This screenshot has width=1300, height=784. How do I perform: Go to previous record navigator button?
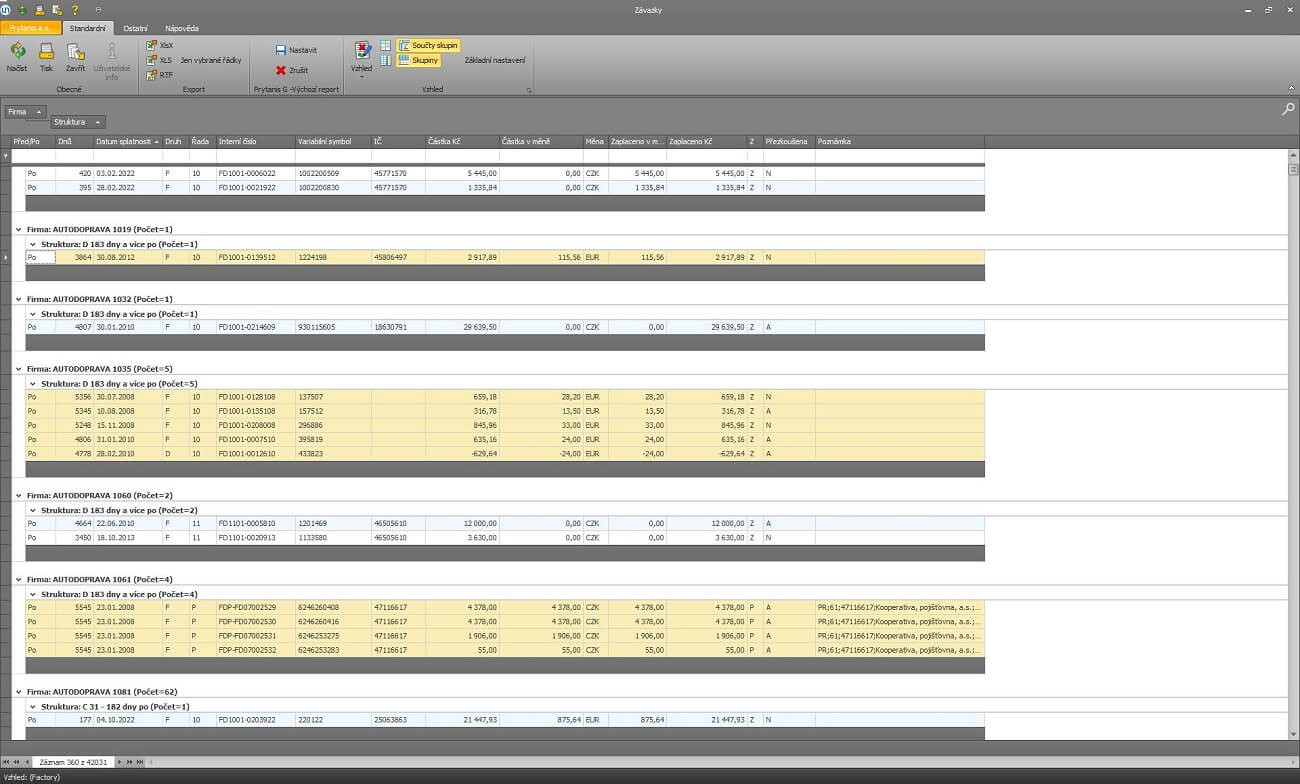[25, 762]
